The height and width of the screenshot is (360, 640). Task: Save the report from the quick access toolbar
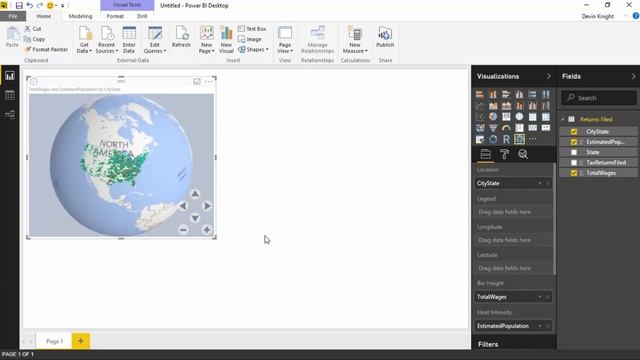coord(19,6)
